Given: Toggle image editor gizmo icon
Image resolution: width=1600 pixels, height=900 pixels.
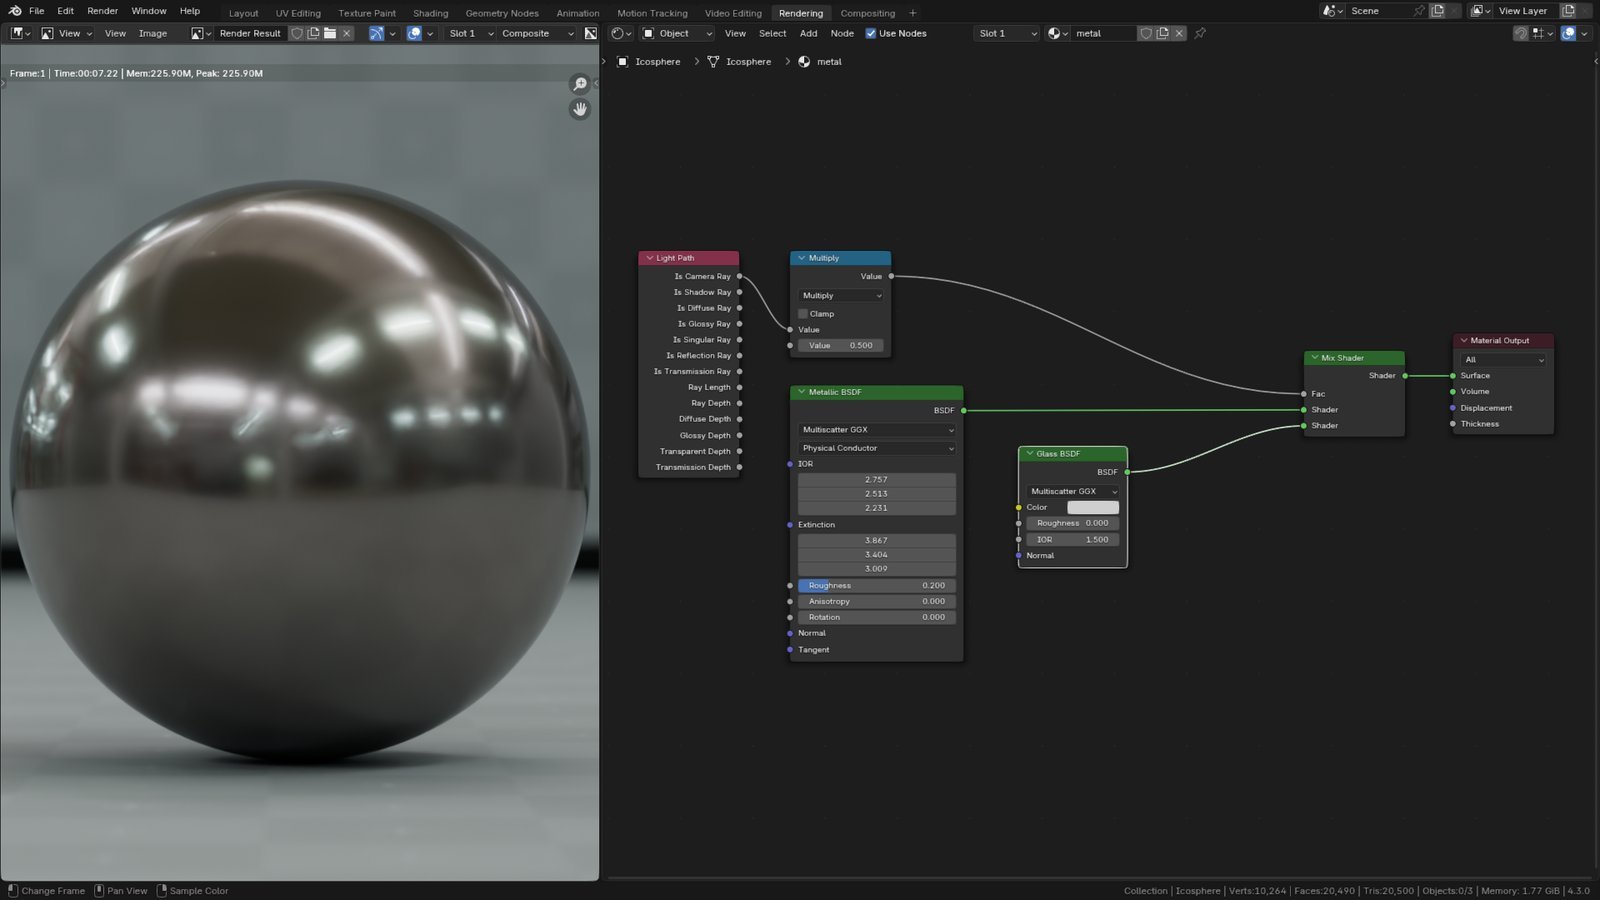Looking at the screenshot, I should [x=376, y=33].
